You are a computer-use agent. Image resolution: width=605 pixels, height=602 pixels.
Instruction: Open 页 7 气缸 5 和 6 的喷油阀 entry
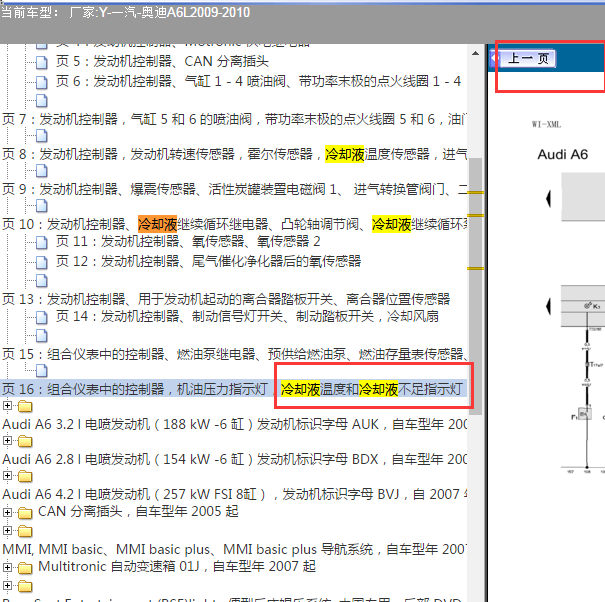tap(234, 119)
